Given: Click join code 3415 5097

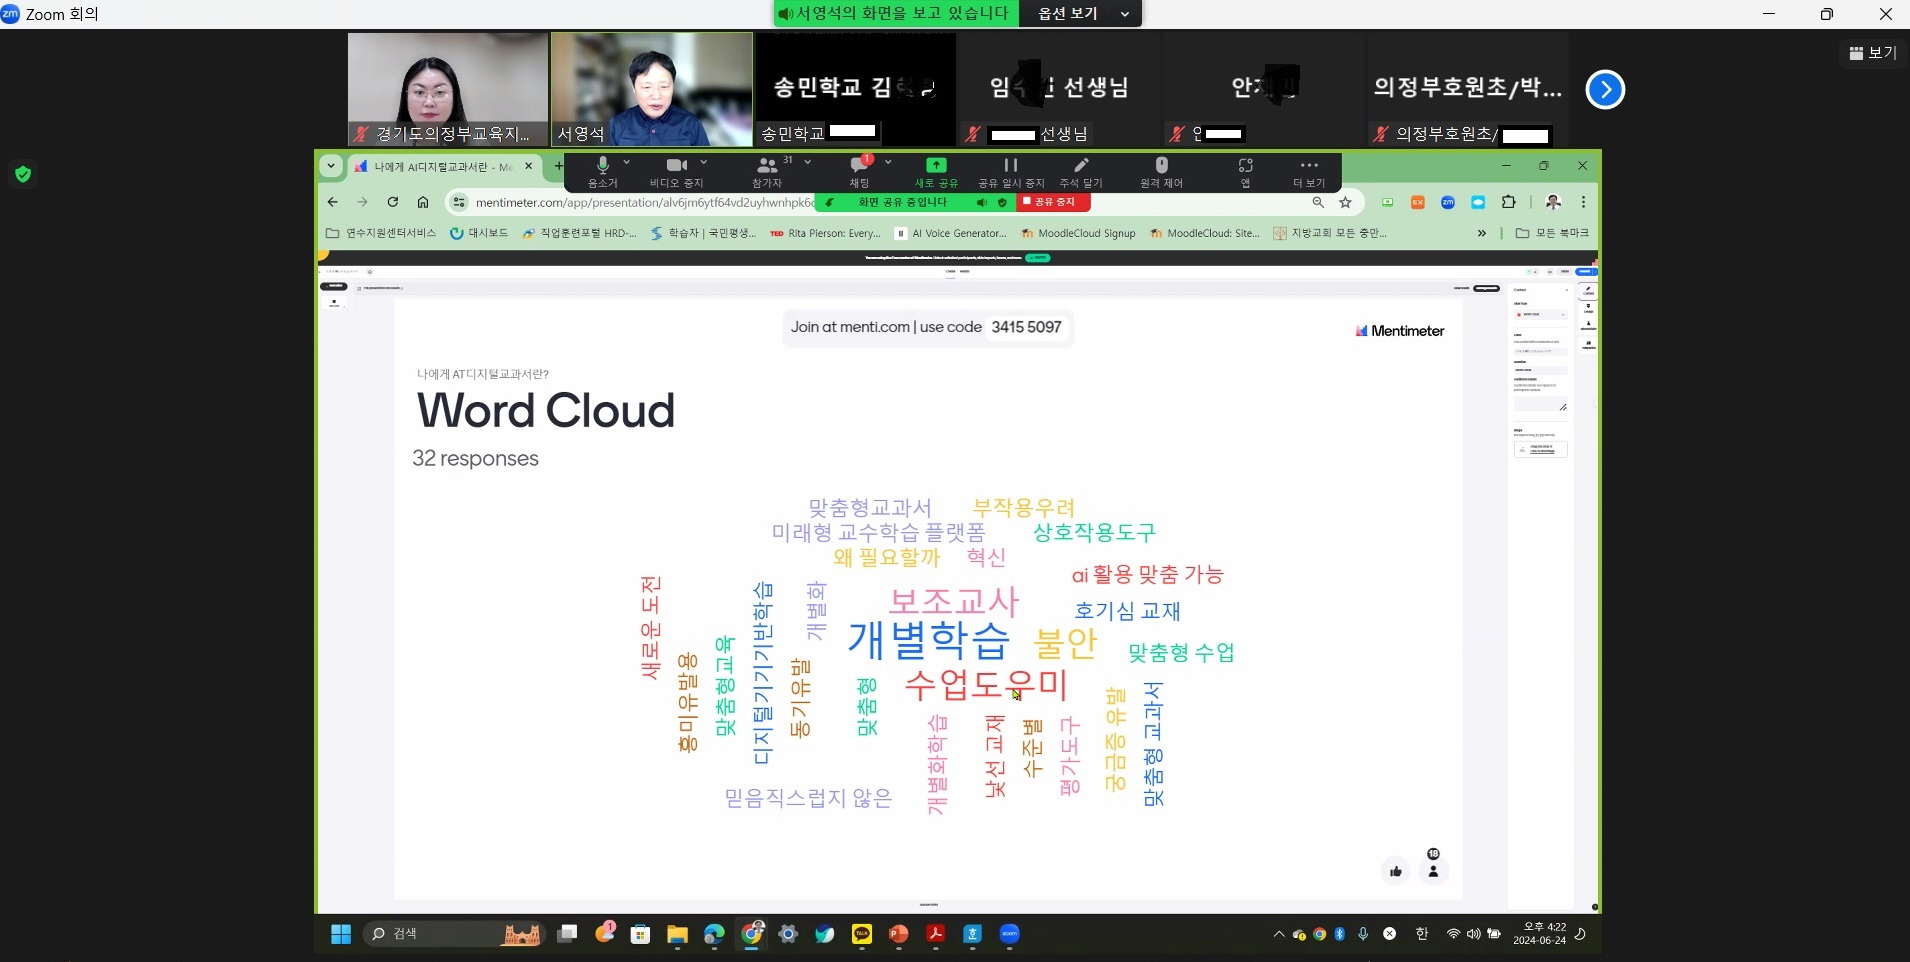Looking at the screenshot, I should tap(1027, 327).
